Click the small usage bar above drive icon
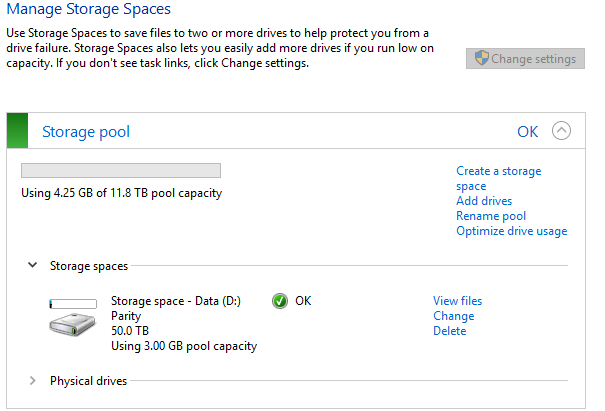Image resolution: width=605 pixels, height=411 pixels. [73, 304]
